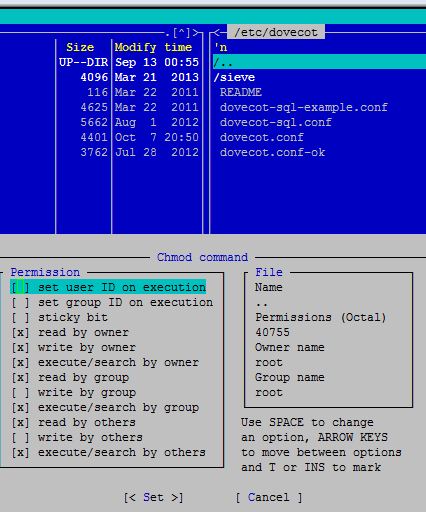This screenshot has height=512, width=426.
Task: Click the /etc/dovecot path header
Action: pyautogui.click(x=276, y=32)
